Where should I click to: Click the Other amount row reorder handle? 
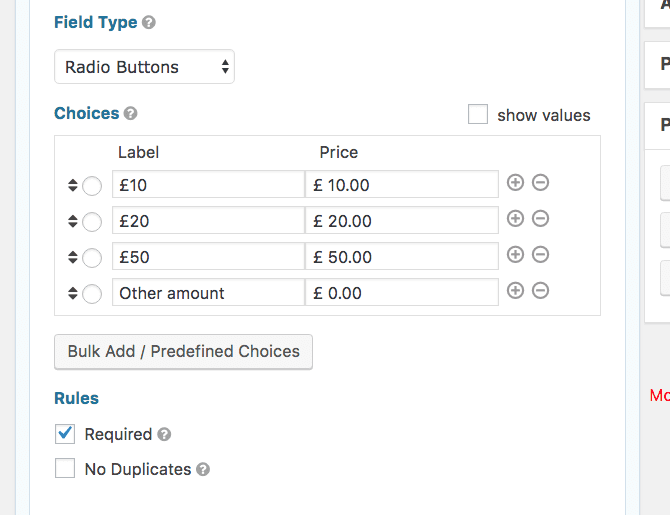pos(73,293)
